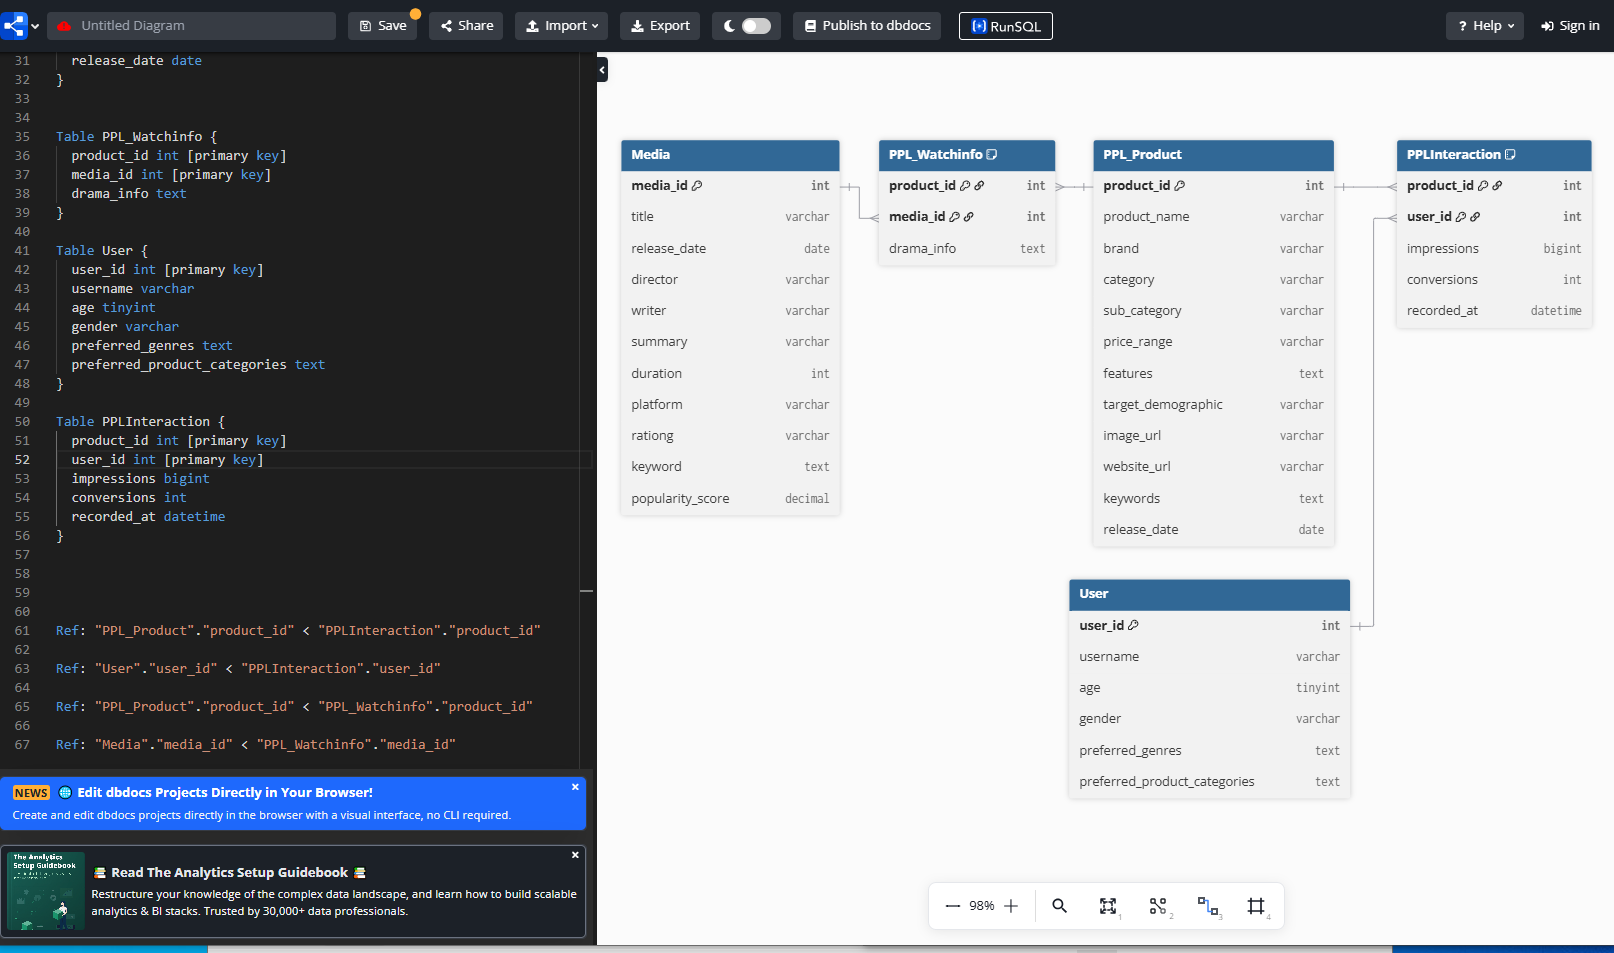The height and width of the screenshot is (953, 1614).
Task: Click the Untitled Diagram name field
Action: (192, 26)
